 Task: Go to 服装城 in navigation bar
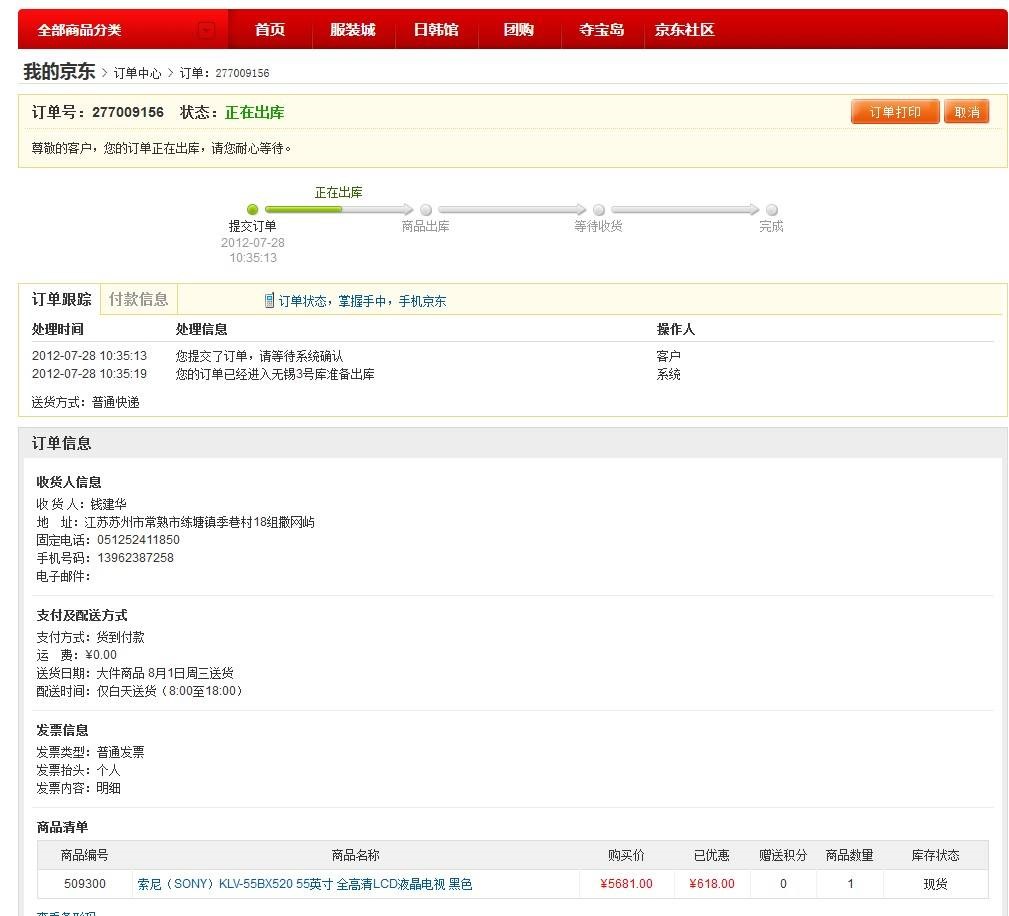pyautogui.click(x=352, y=30)
